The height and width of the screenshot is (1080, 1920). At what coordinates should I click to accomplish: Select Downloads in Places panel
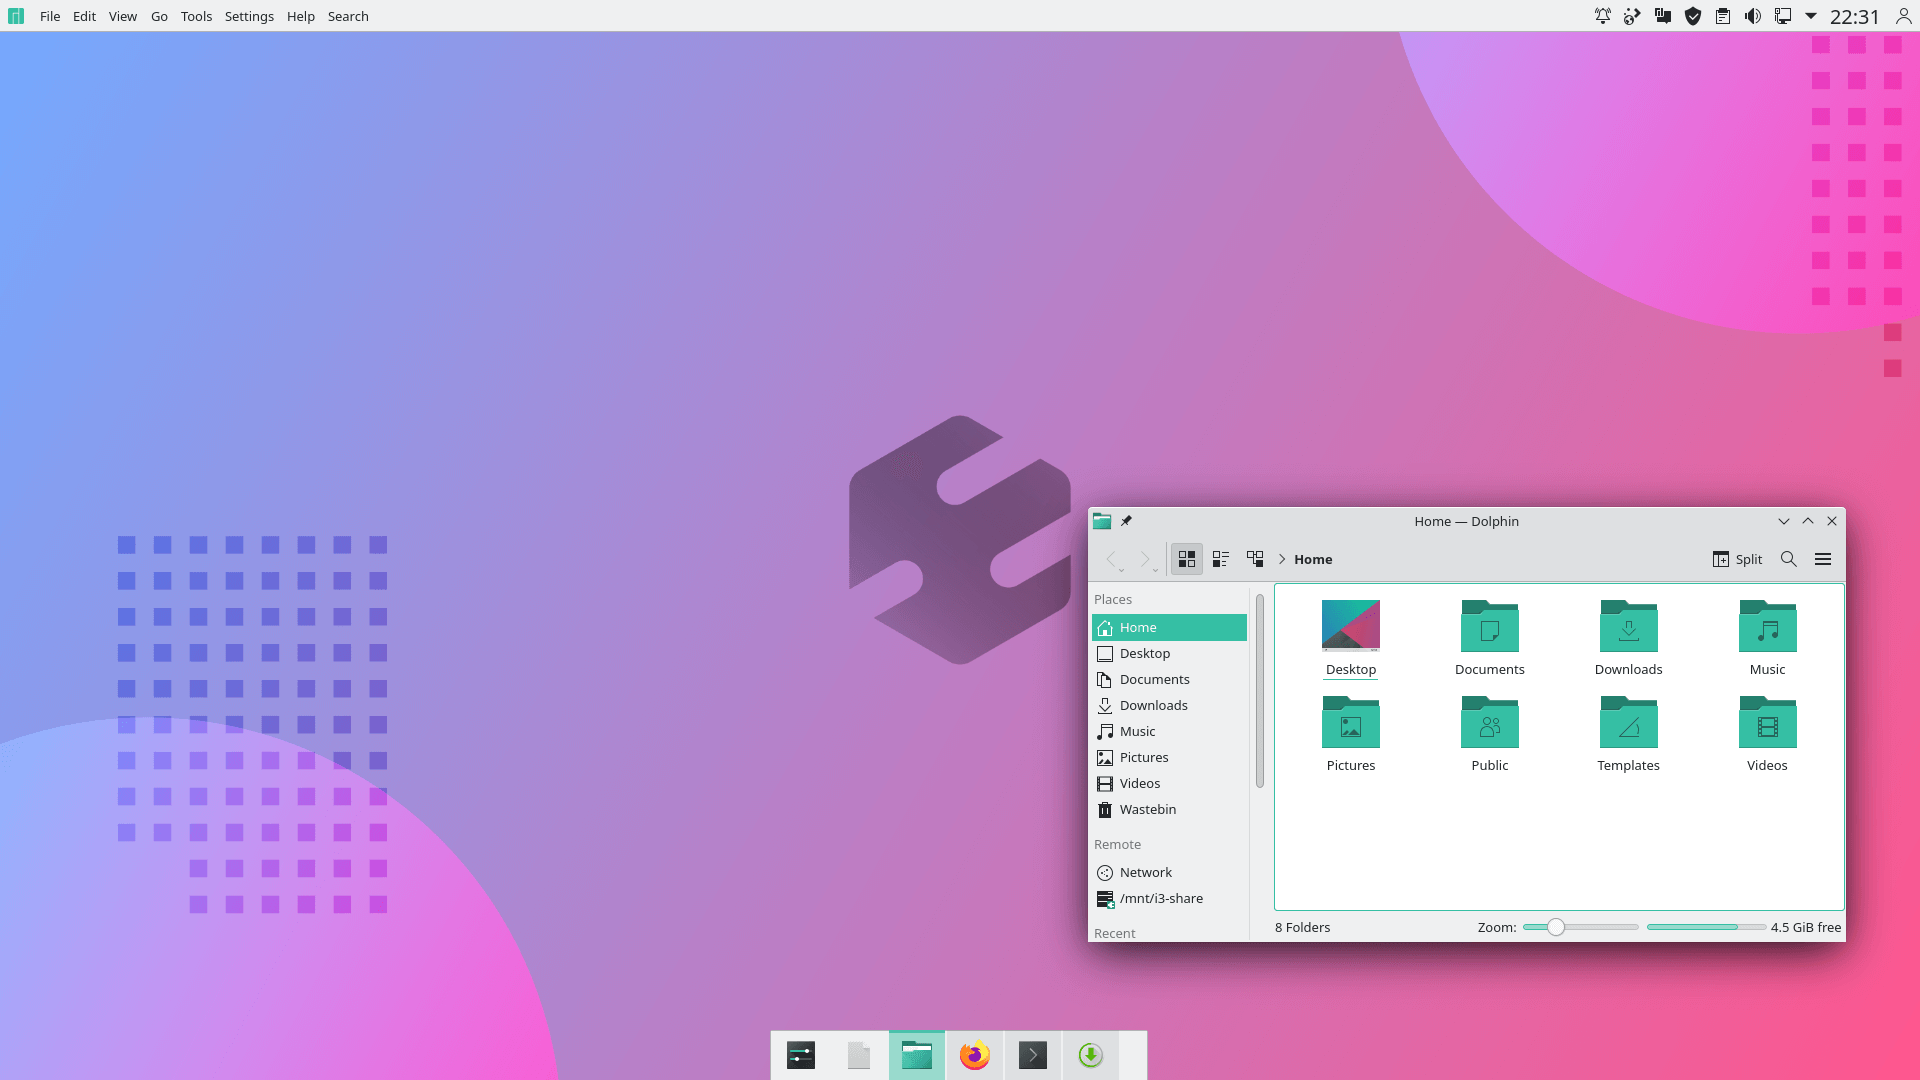coord(1169,705)
